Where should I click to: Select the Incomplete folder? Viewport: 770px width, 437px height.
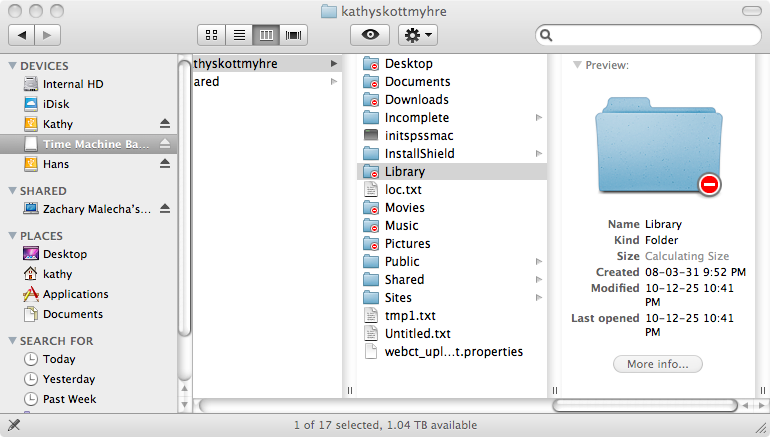click(452, 117)
